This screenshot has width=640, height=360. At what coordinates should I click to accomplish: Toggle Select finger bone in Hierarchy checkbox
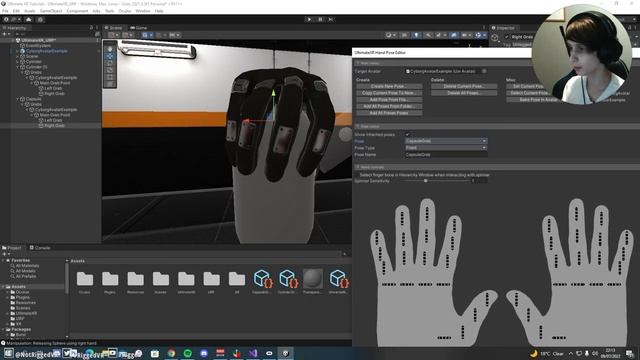coord(357,175)
